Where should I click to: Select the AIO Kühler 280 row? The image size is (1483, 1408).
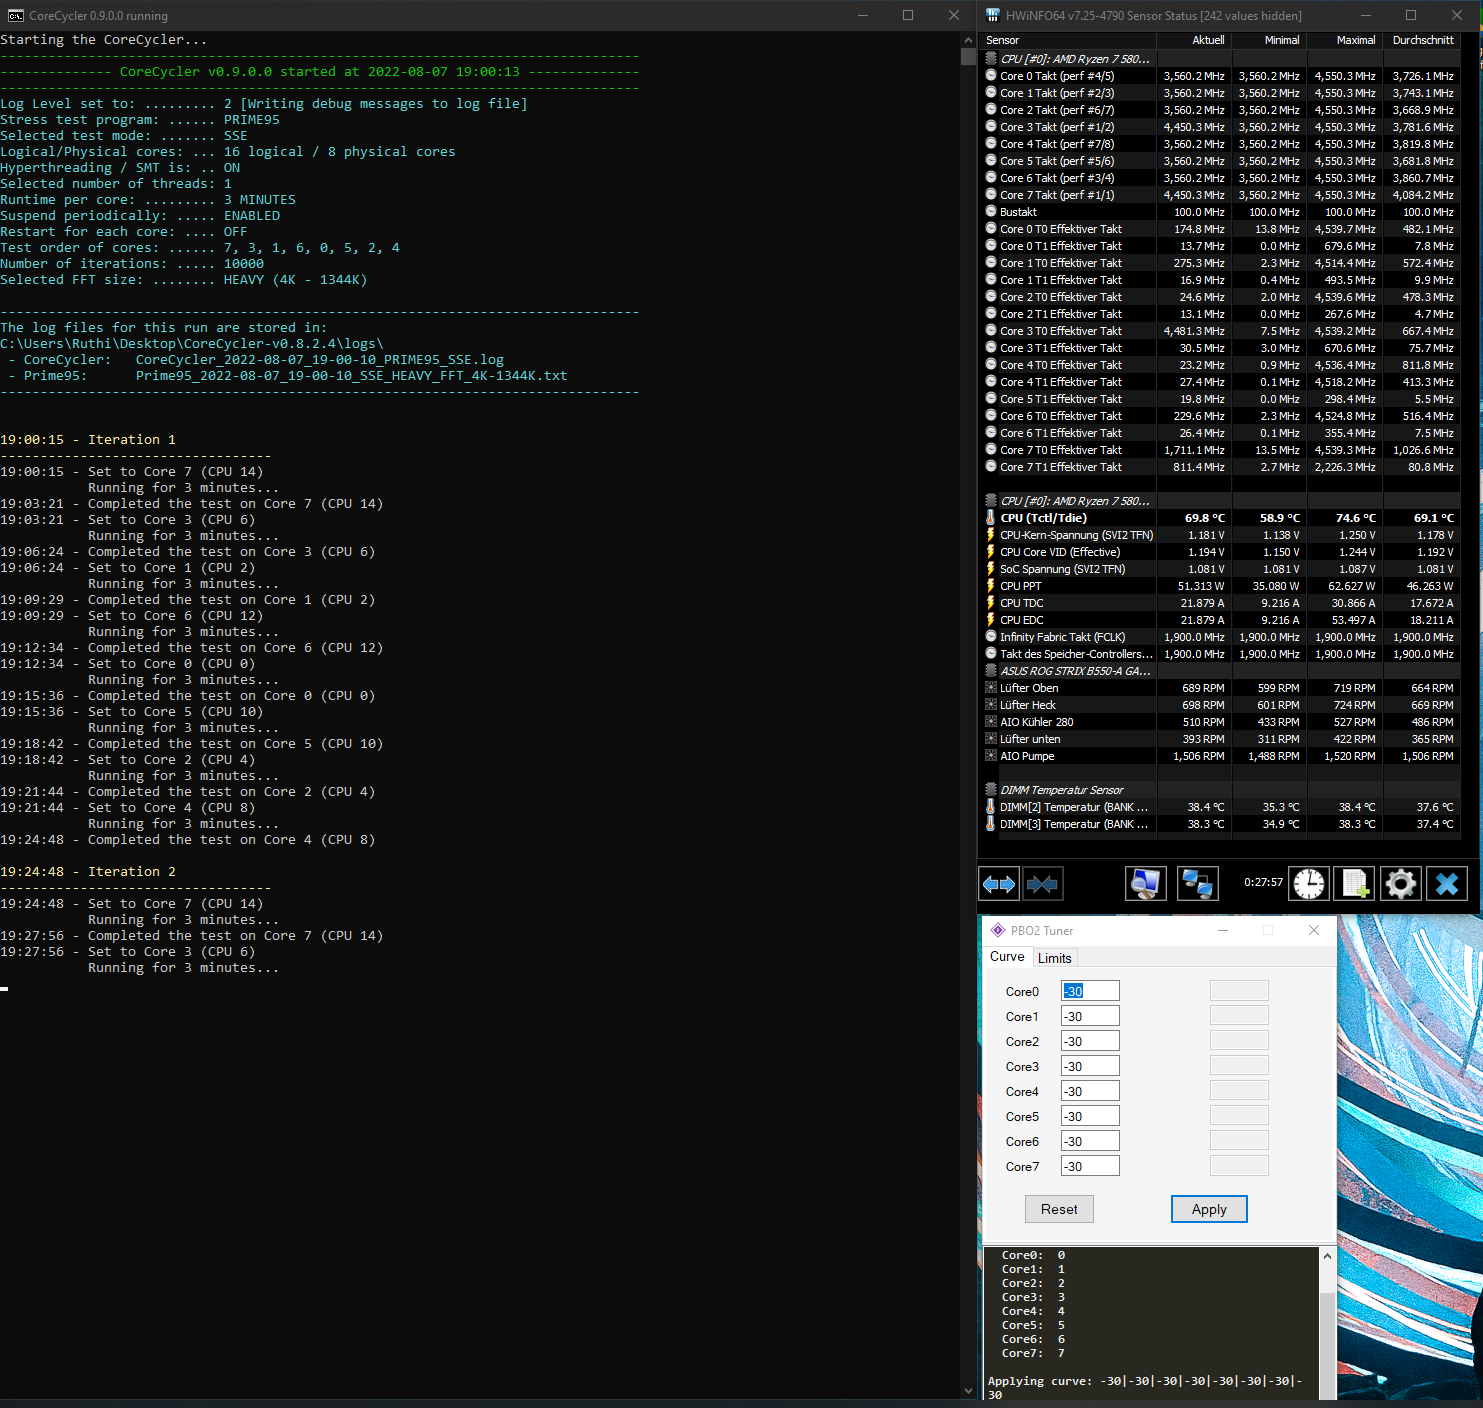[x=1220, y=722]
